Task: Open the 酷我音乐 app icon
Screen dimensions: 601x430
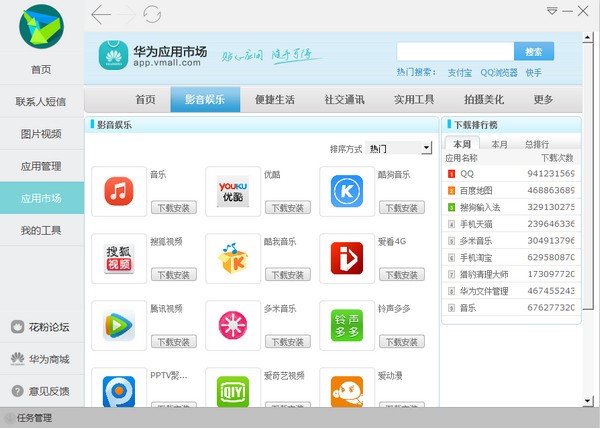Action: coord(233,258)
